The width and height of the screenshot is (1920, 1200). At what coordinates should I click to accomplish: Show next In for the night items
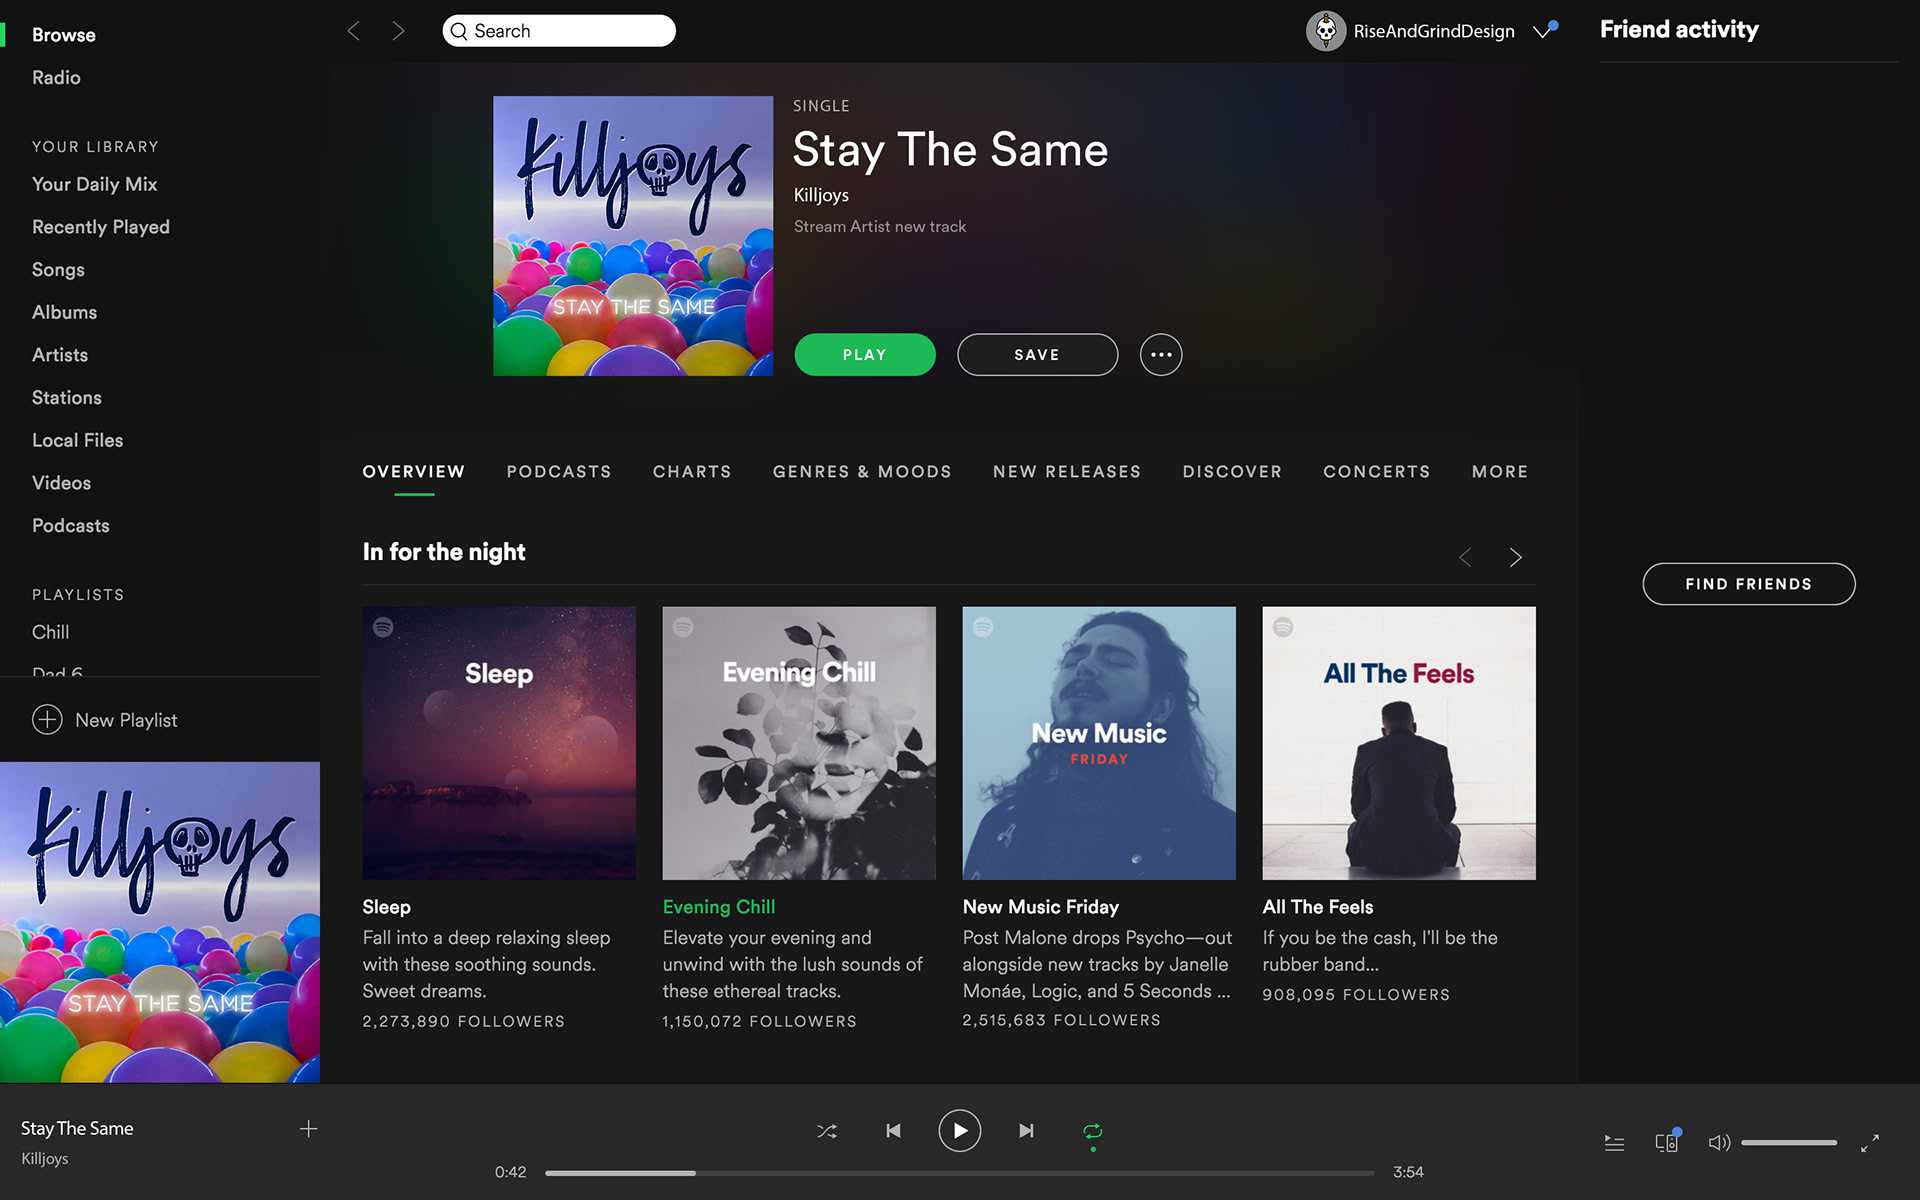(x=1516, y=557)
